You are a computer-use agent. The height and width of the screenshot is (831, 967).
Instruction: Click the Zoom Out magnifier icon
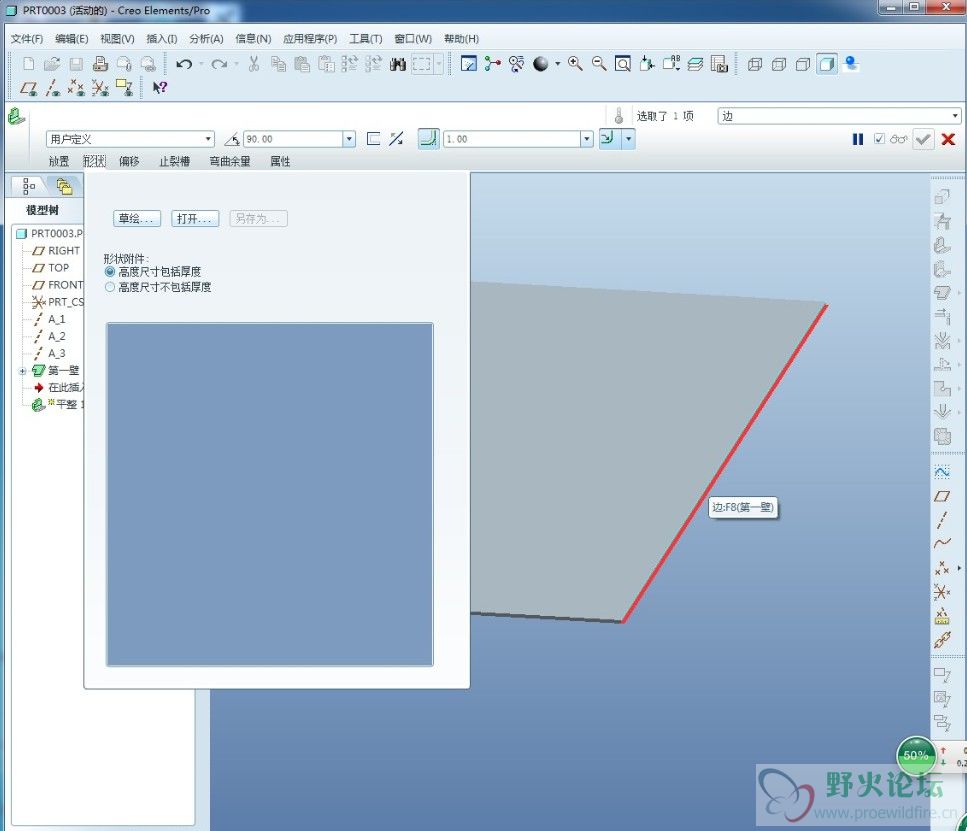[599, 64]
